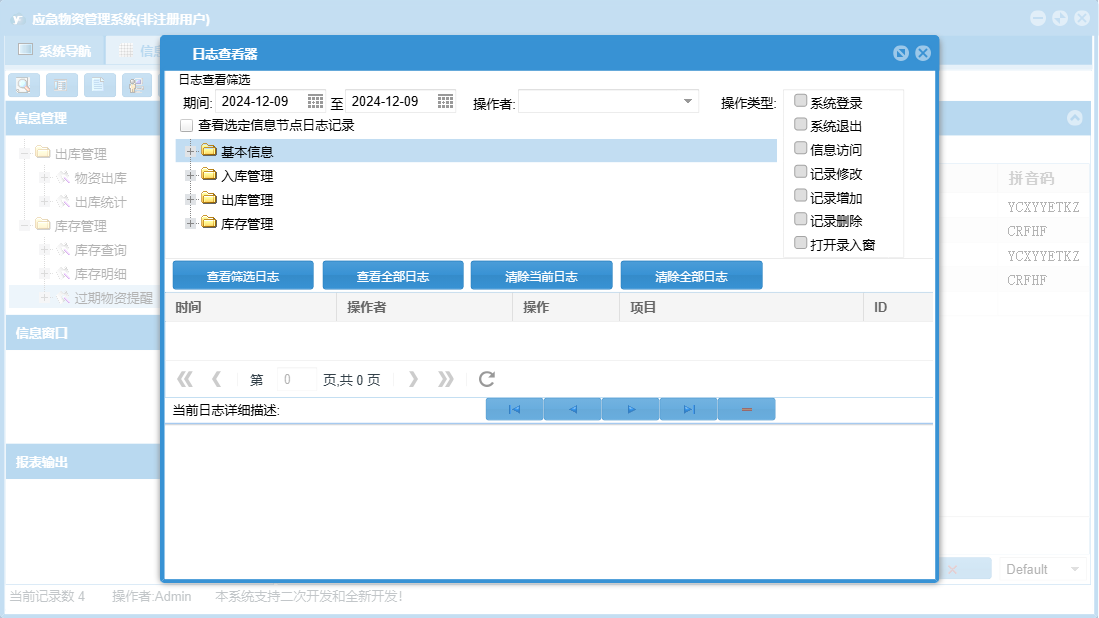Screen dimensions: 1099x618
Task: Open the 操作者 dropdown list
Action: coord(688,101)
